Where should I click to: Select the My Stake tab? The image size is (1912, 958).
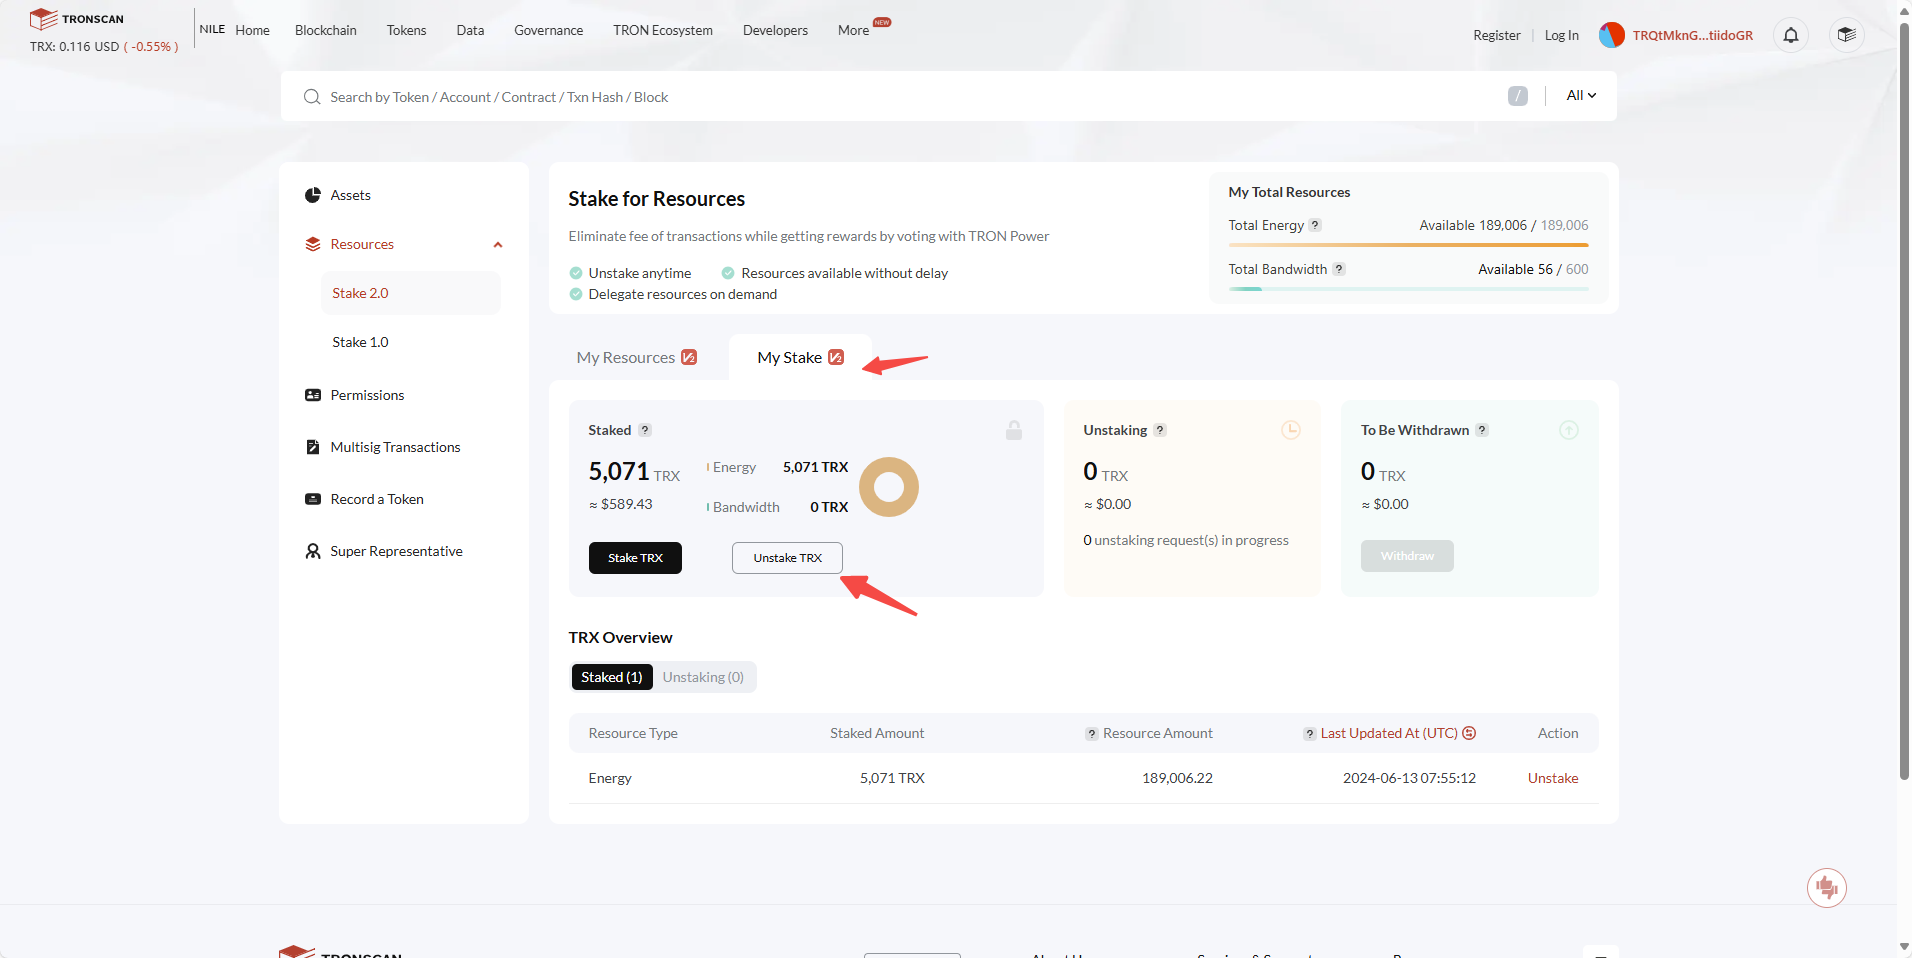800,357
